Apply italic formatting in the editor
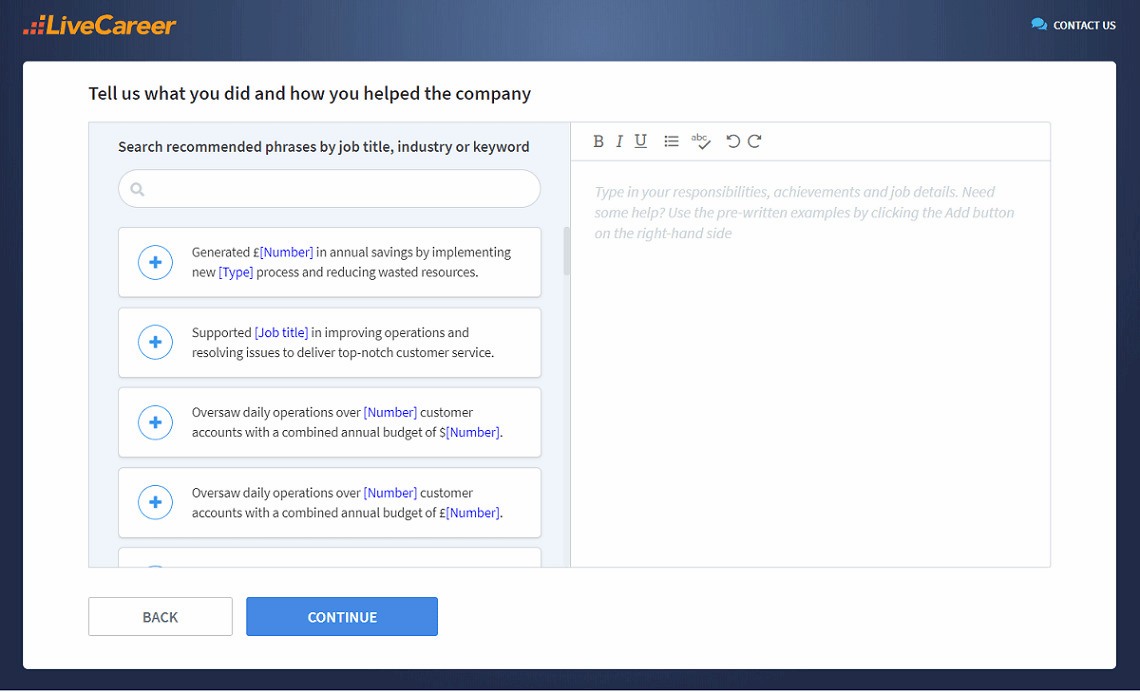Image resolution: width=1140 pixels, height=692 pixels. coord(619,141)
